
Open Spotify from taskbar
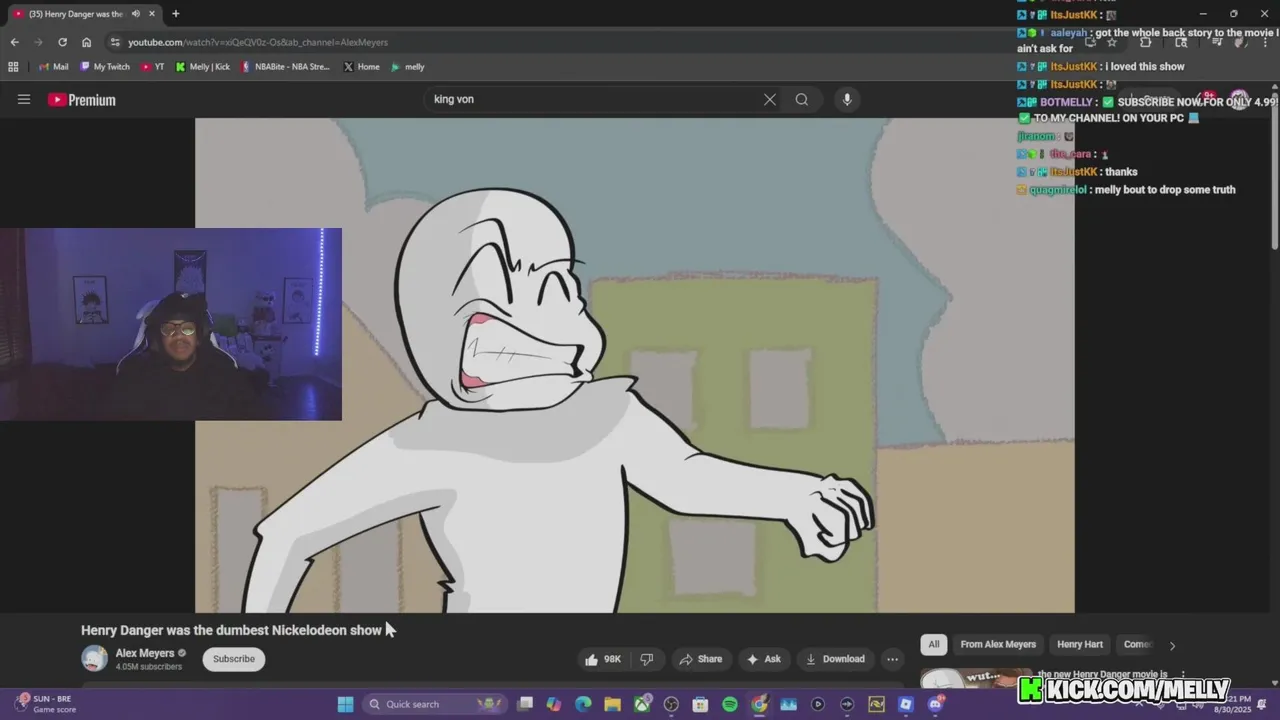(730, 704)
